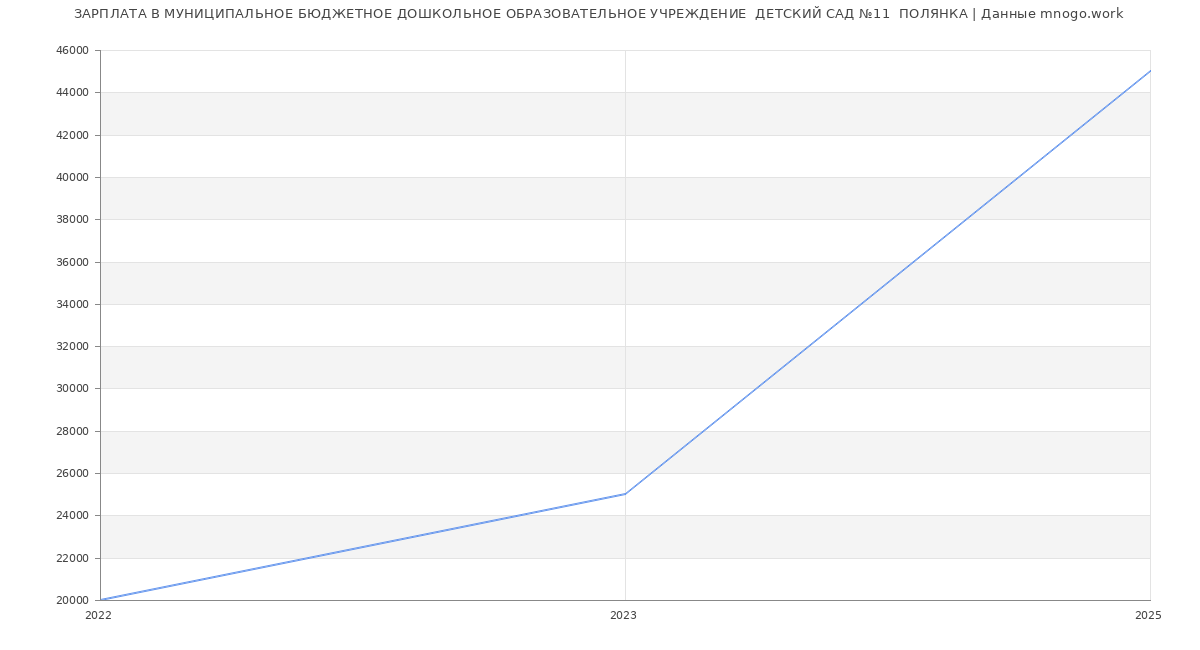Select the 26000 y-axis label
Image resolution: width=1200 pixels, height=650 pixels.
(x=74, y=473)
